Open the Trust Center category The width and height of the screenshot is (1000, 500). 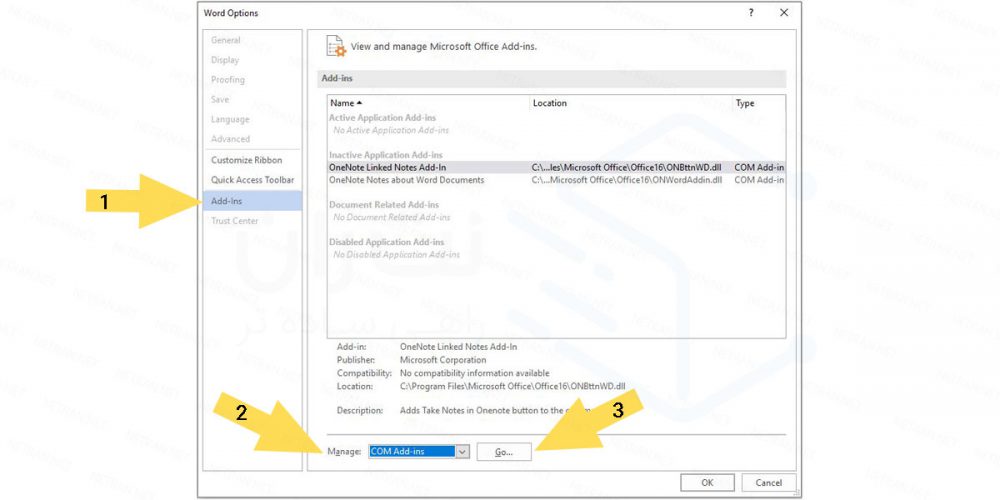coord(234,221)
